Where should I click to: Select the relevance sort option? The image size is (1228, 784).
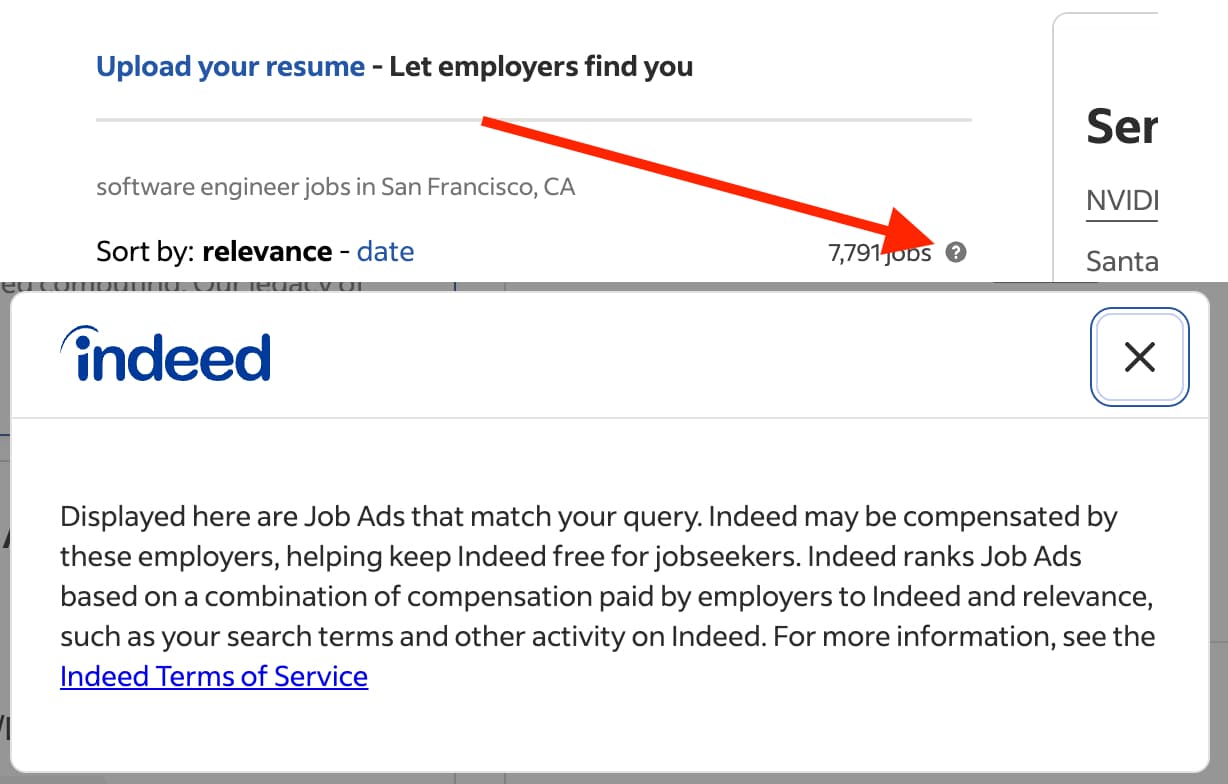pos(267,251)
